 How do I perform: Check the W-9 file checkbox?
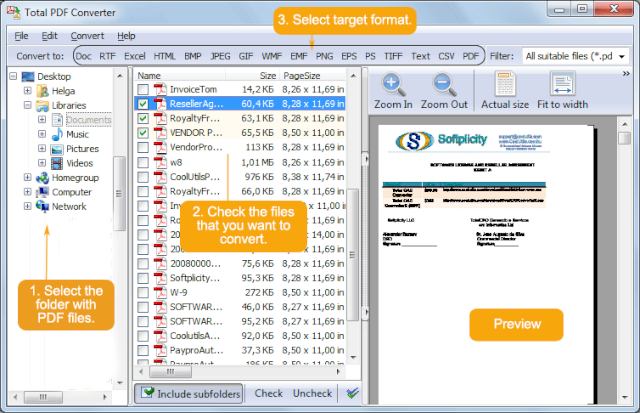point(143,293)
